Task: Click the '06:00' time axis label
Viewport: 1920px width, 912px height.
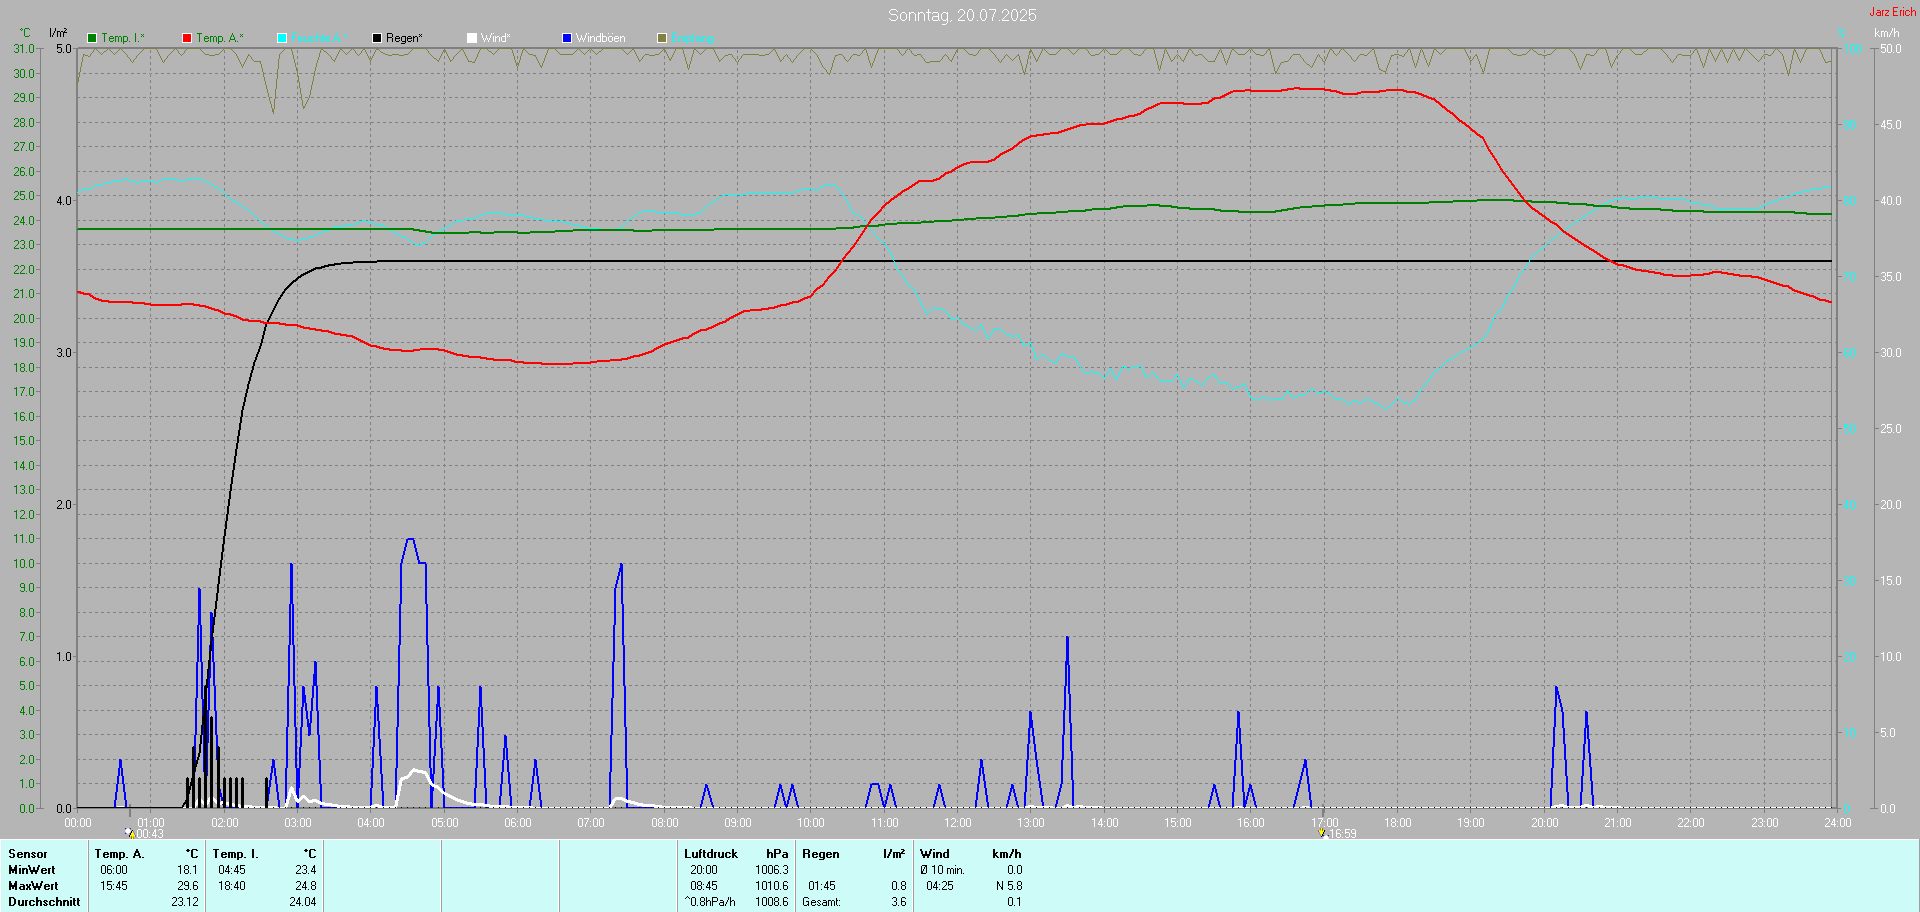Action: pyautogui.click(x=518, y=823)
